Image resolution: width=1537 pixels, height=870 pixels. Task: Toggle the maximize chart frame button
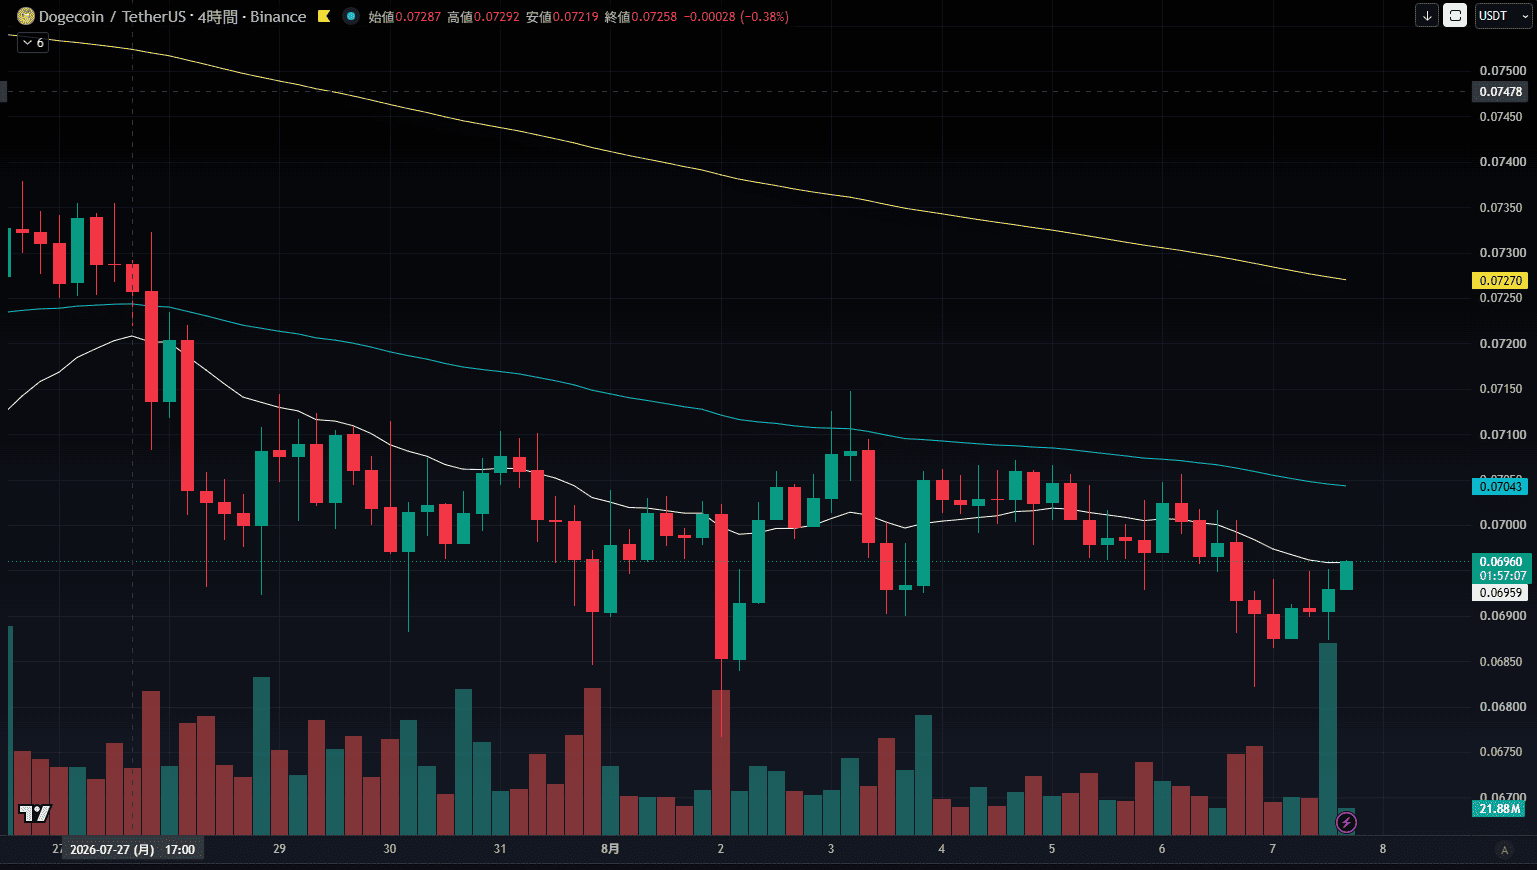[x=1455, y=16]
